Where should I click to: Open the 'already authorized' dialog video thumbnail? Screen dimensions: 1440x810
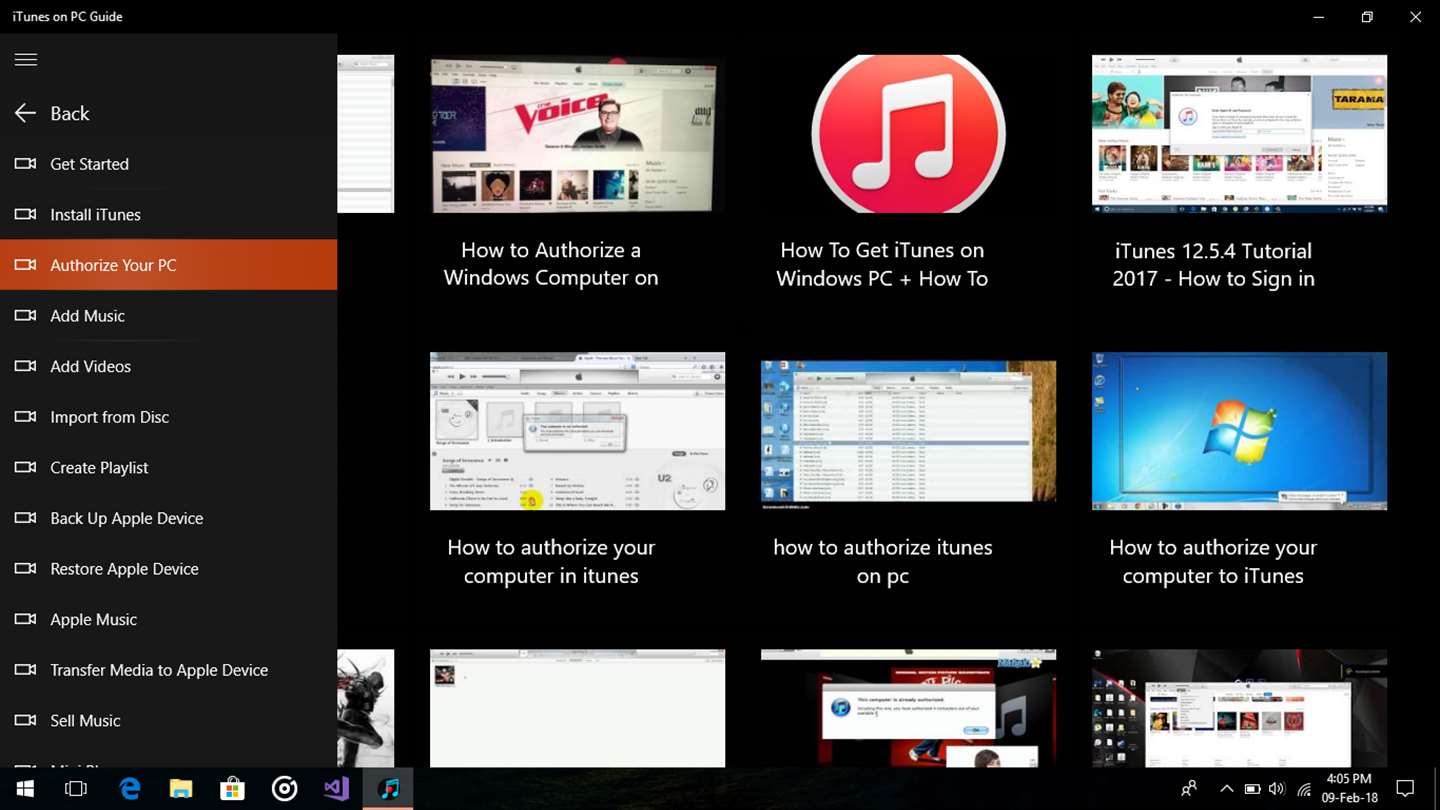click(x=908, y=709)
